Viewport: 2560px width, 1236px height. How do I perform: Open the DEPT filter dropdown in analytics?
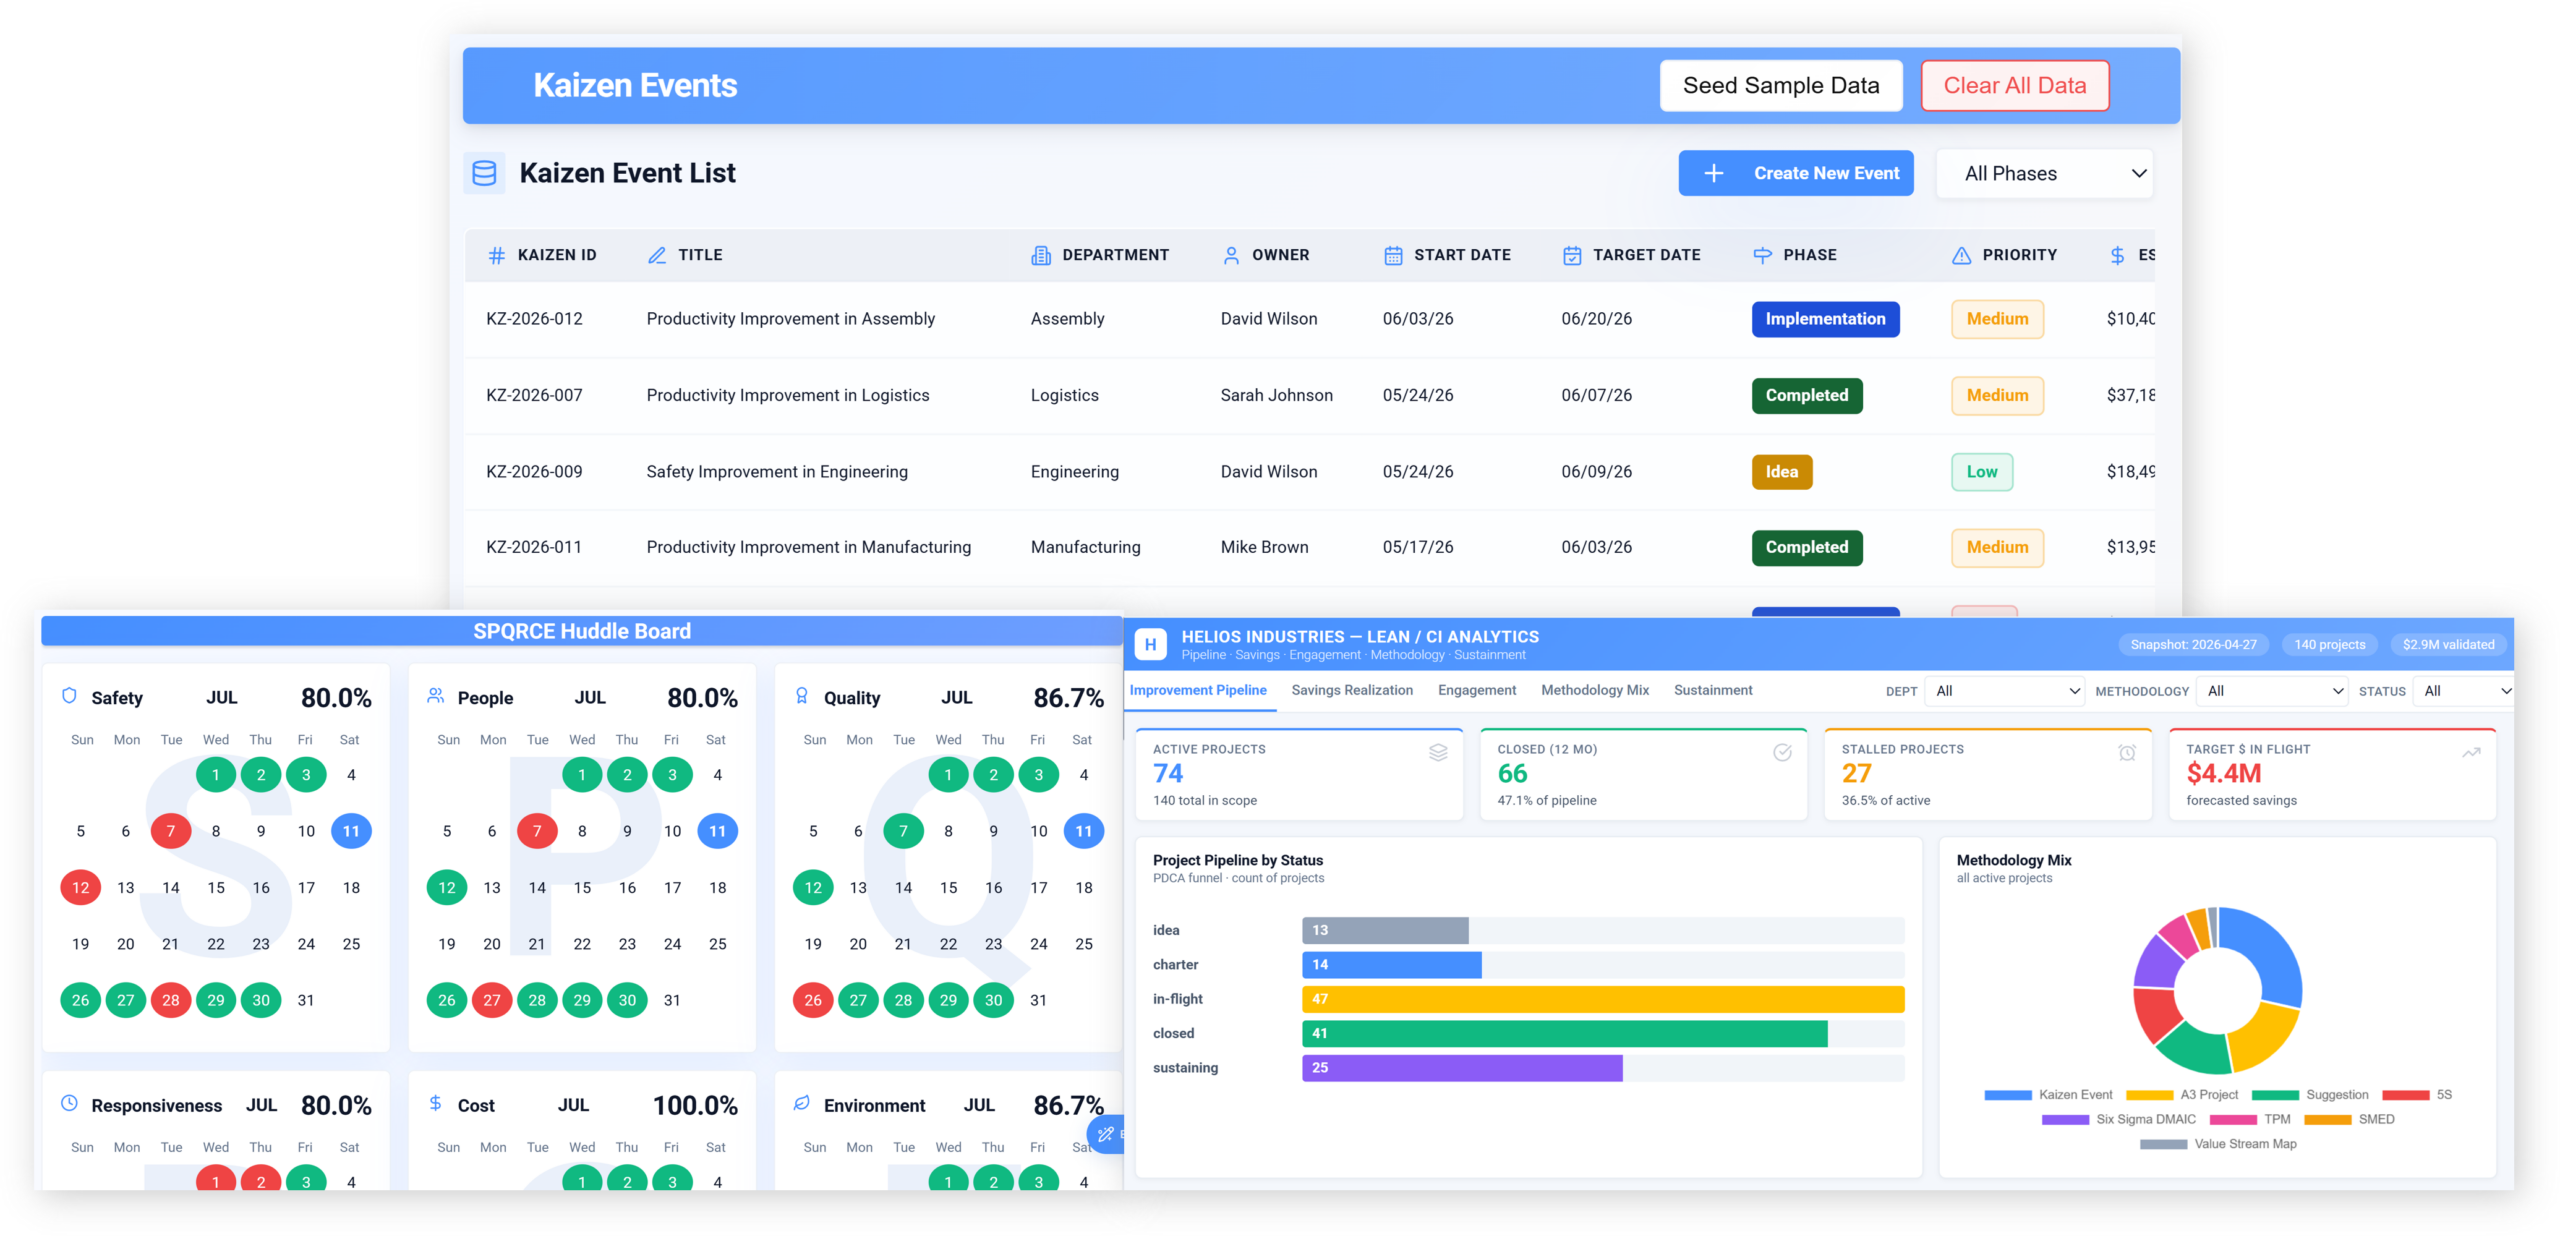tap(2005, 691)
